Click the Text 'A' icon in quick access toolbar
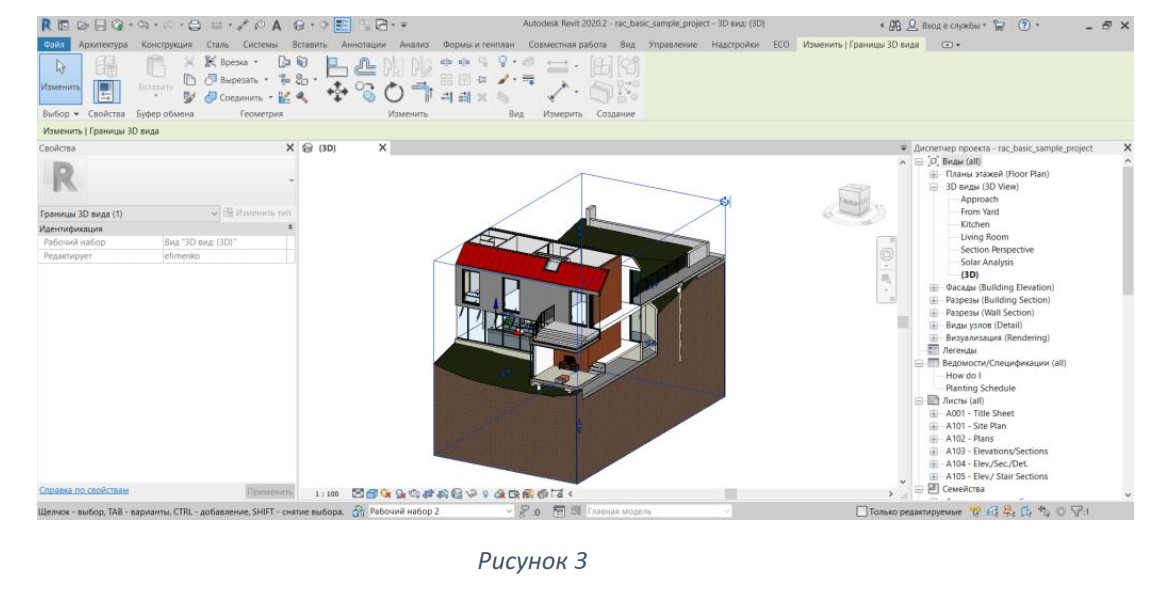This screenshot has height=590, width=1160. pyautogui.click(x=276, y=25)
